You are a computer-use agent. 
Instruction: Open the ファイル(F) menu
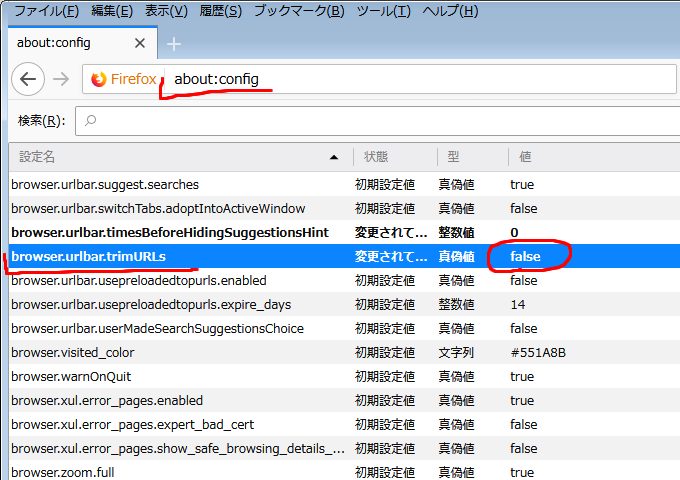coord(45,11)
